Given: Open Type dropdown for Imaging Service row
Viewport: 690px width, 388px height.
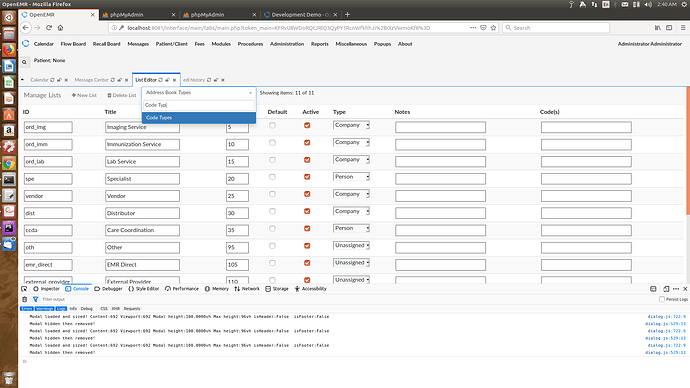Looking at the screenshot, I should click(x=351, y=125).
